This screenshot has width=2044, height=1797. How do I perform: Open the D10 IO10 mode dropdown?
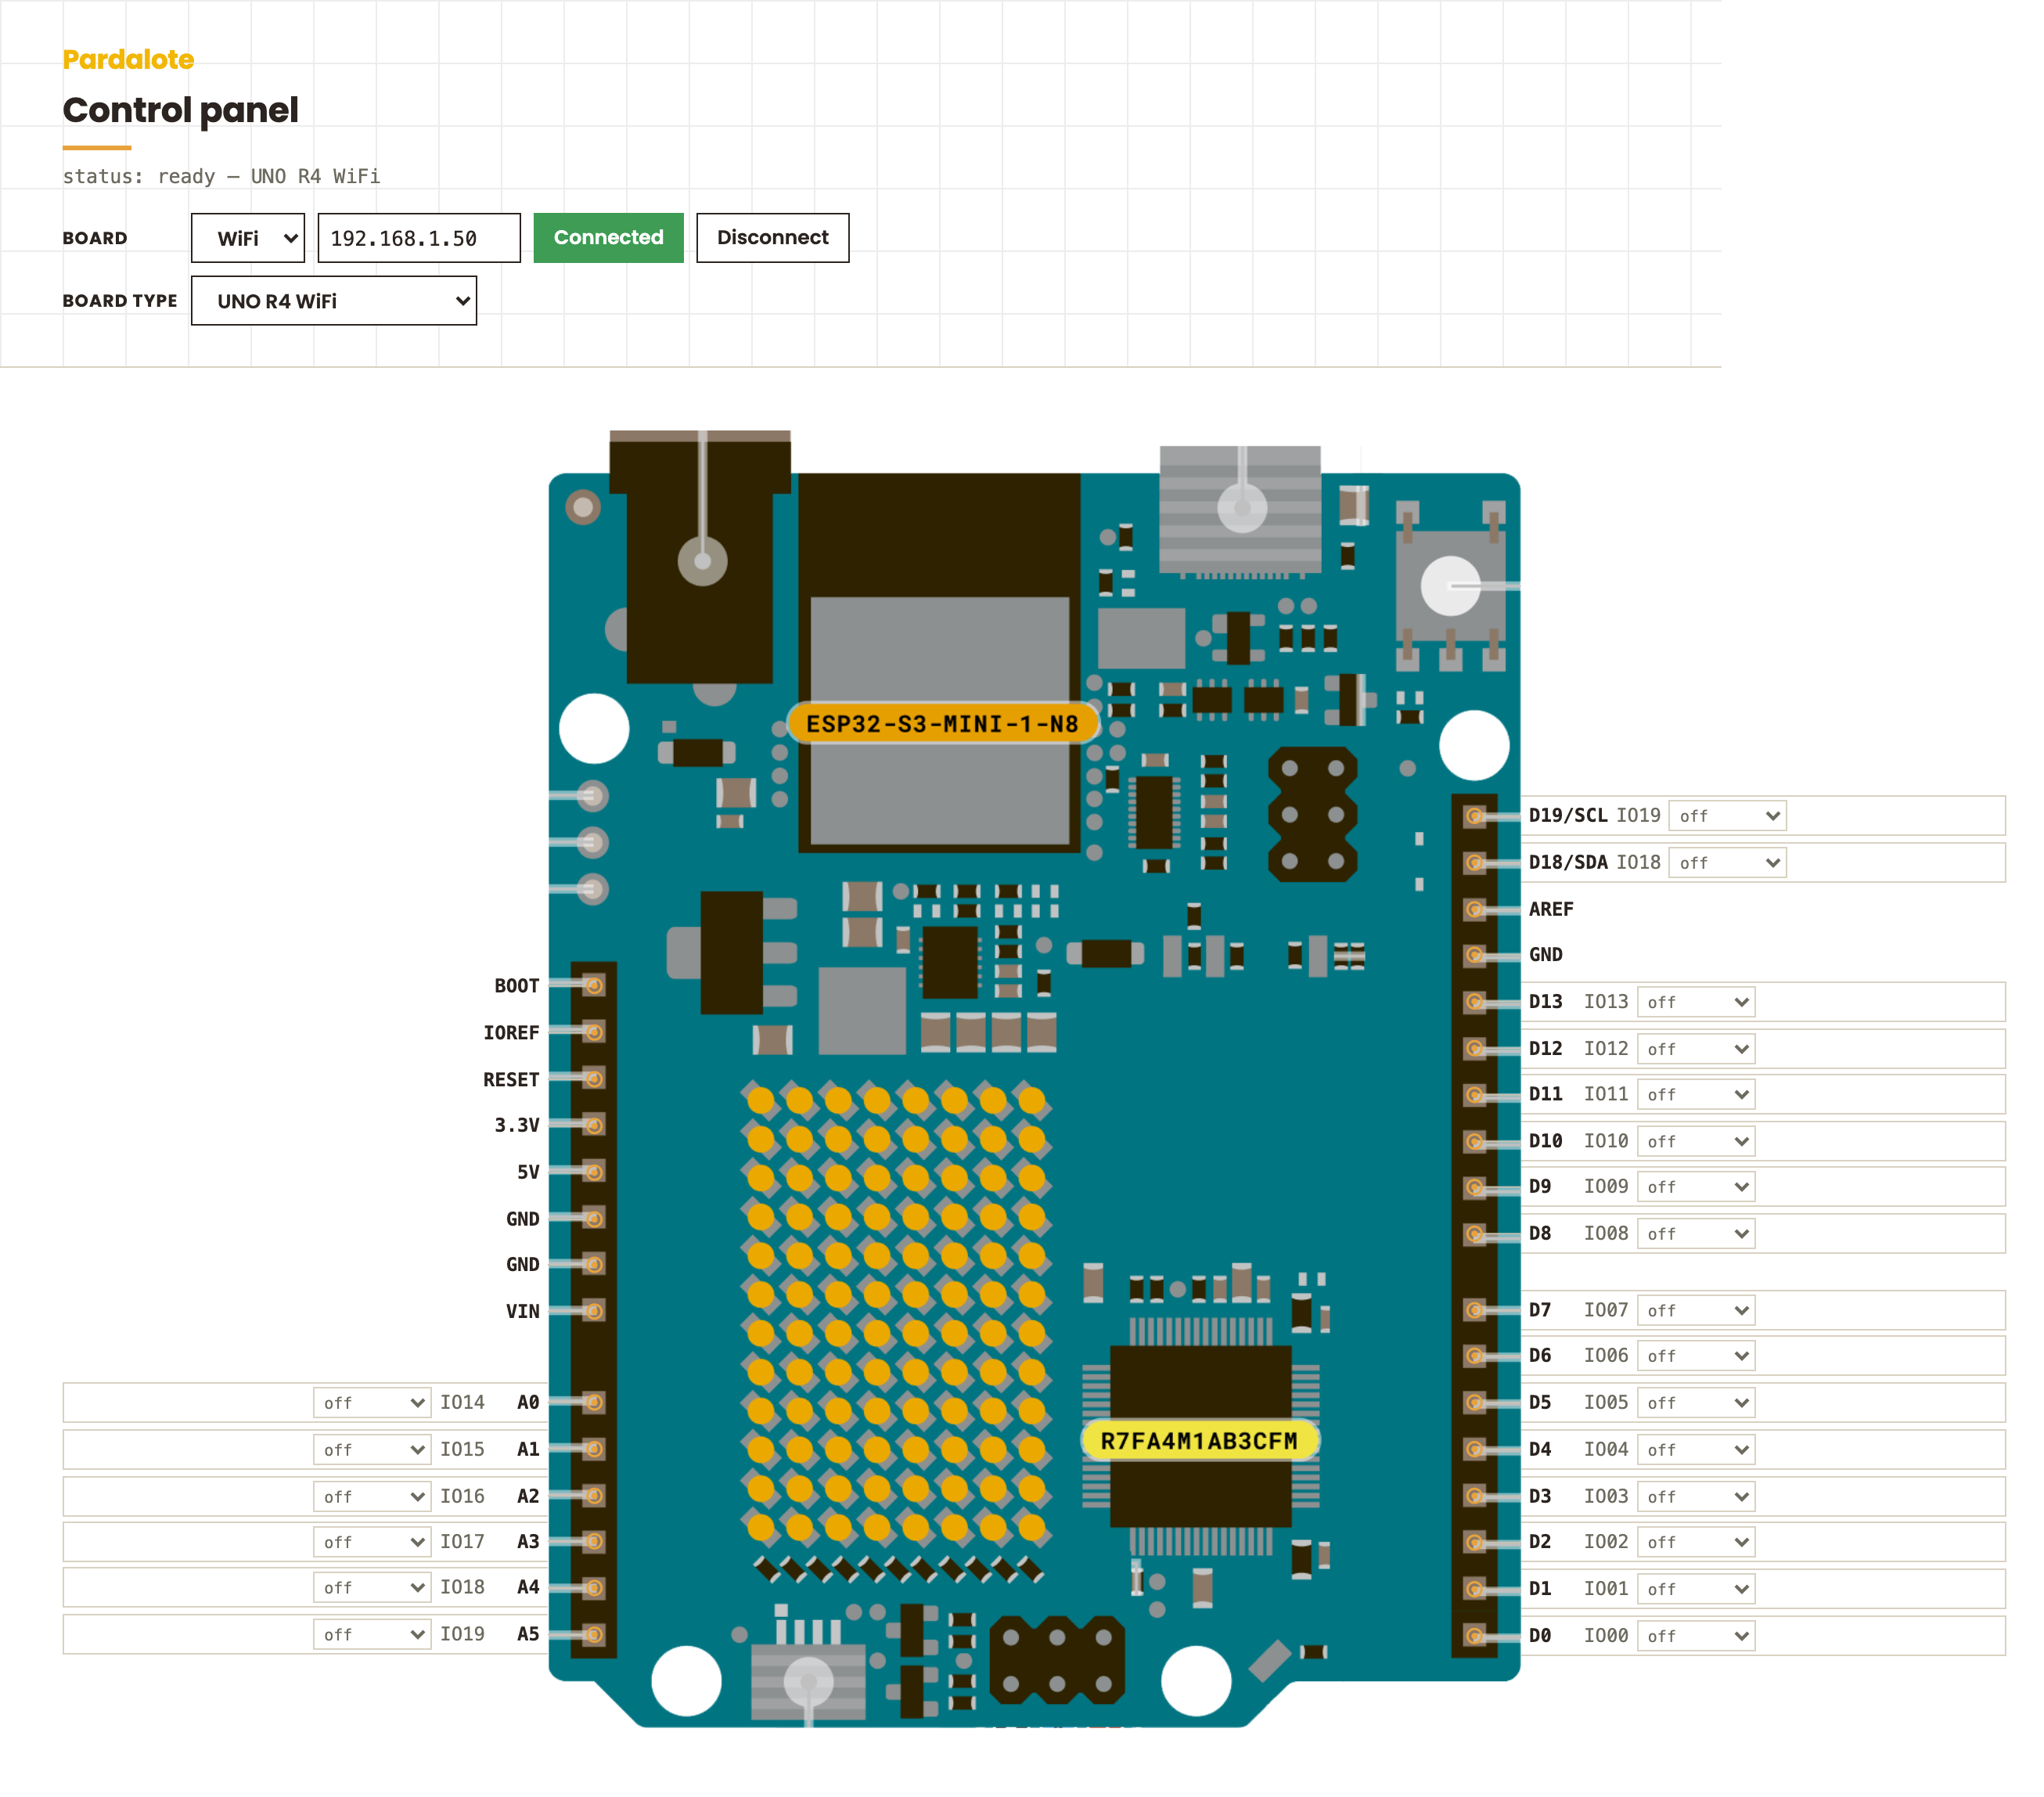coord(1696,1141)
